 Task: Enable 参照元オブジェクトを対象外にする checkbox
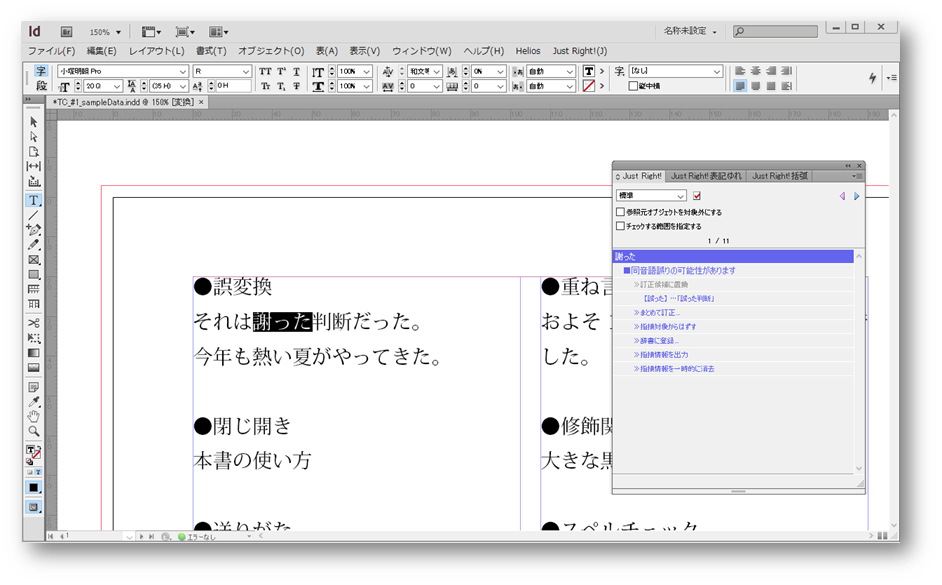tap(620, 212)
